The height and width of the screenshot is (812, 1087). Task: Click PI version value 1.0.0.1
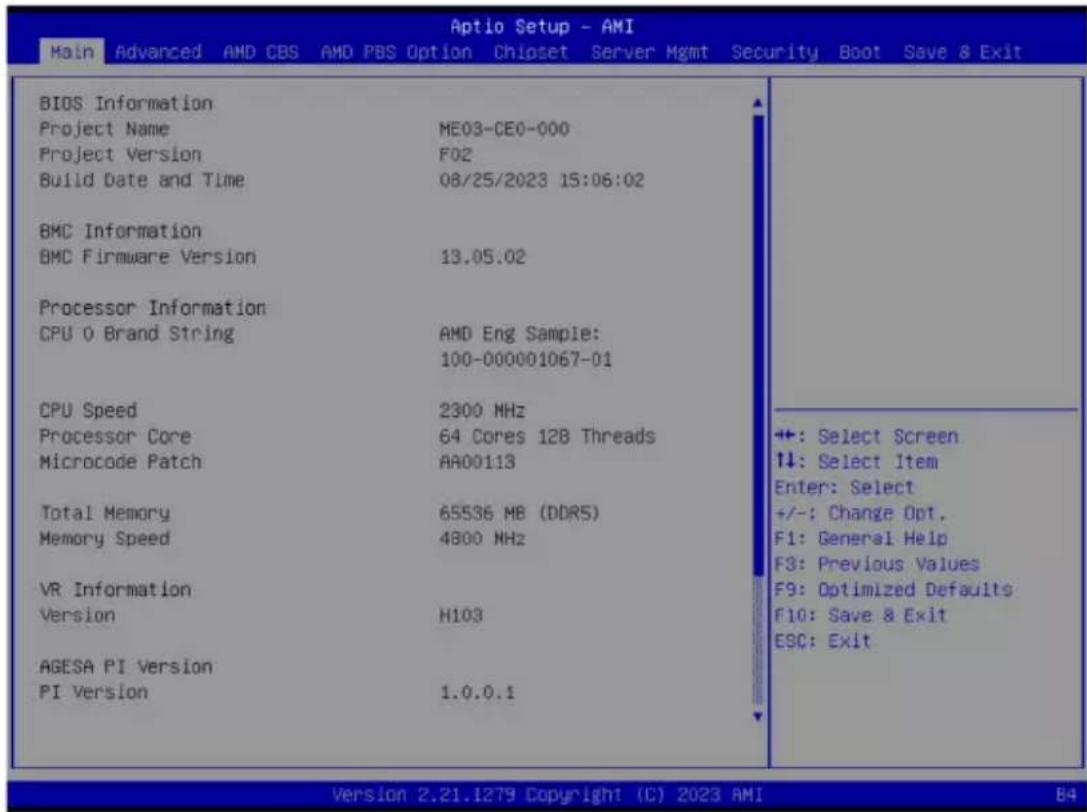(x=477, y=692)
